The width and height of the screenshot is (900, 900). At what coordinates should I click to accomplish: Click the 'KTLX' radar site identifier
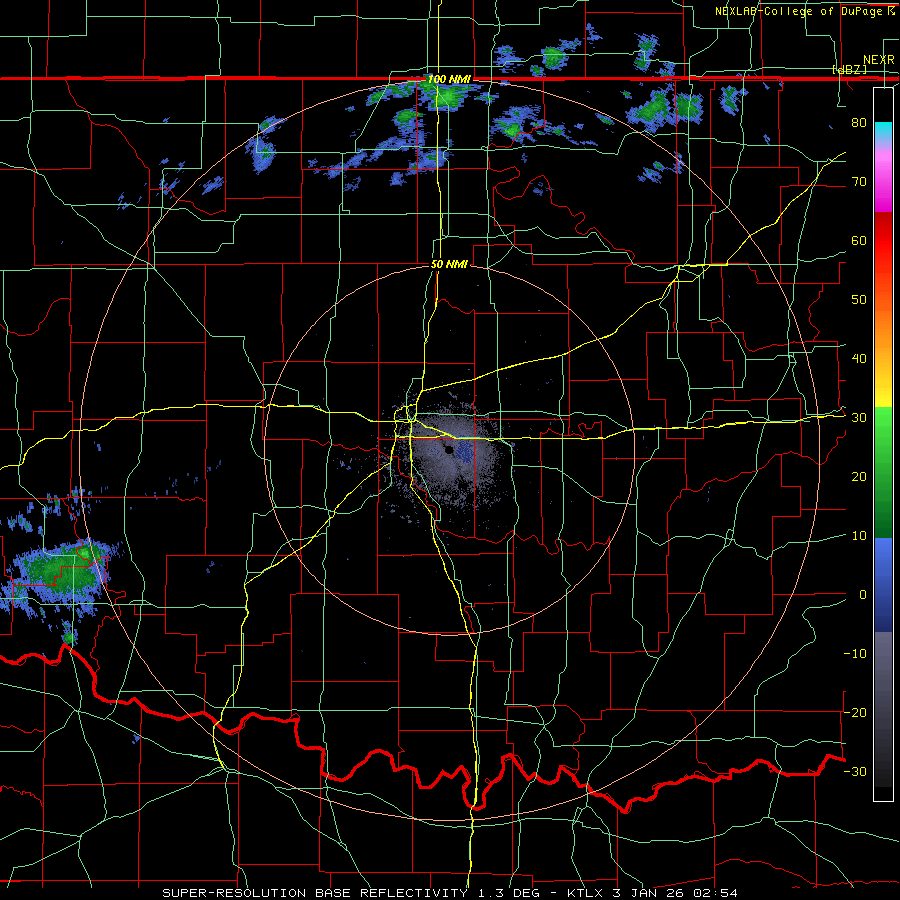click(585, 893)
